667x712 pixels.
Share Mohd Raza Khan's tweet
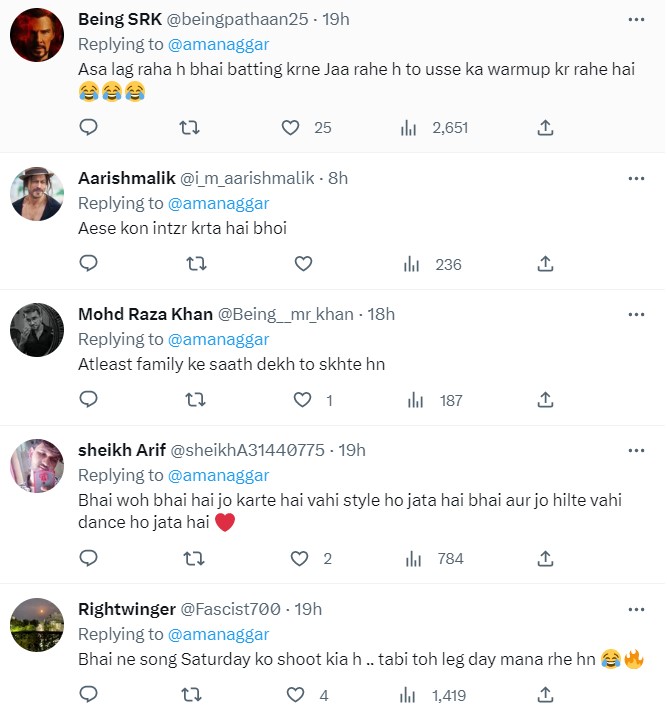click(545, 400)
